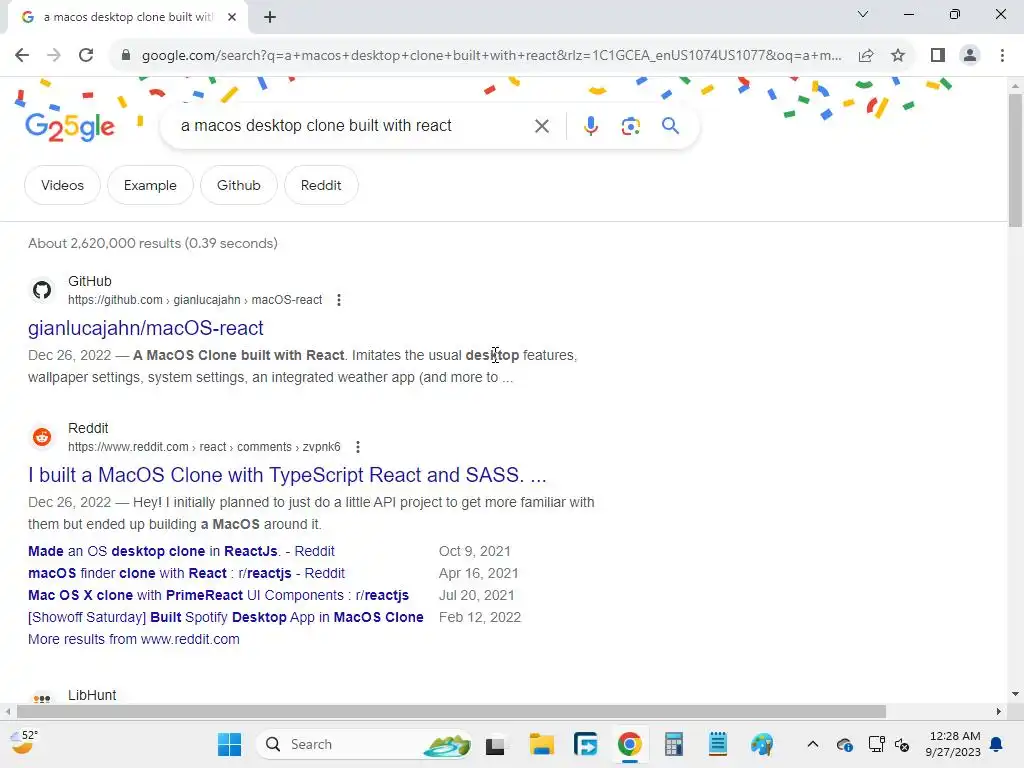
Task: Share this page icon in address bar
Action: click(866, 56)
